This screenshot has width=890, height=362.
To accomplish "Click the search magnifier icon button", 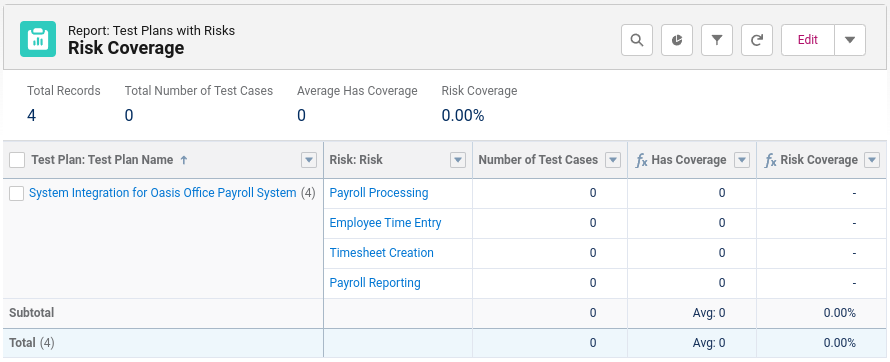I will pyautogui.click(x=637, y=40).
